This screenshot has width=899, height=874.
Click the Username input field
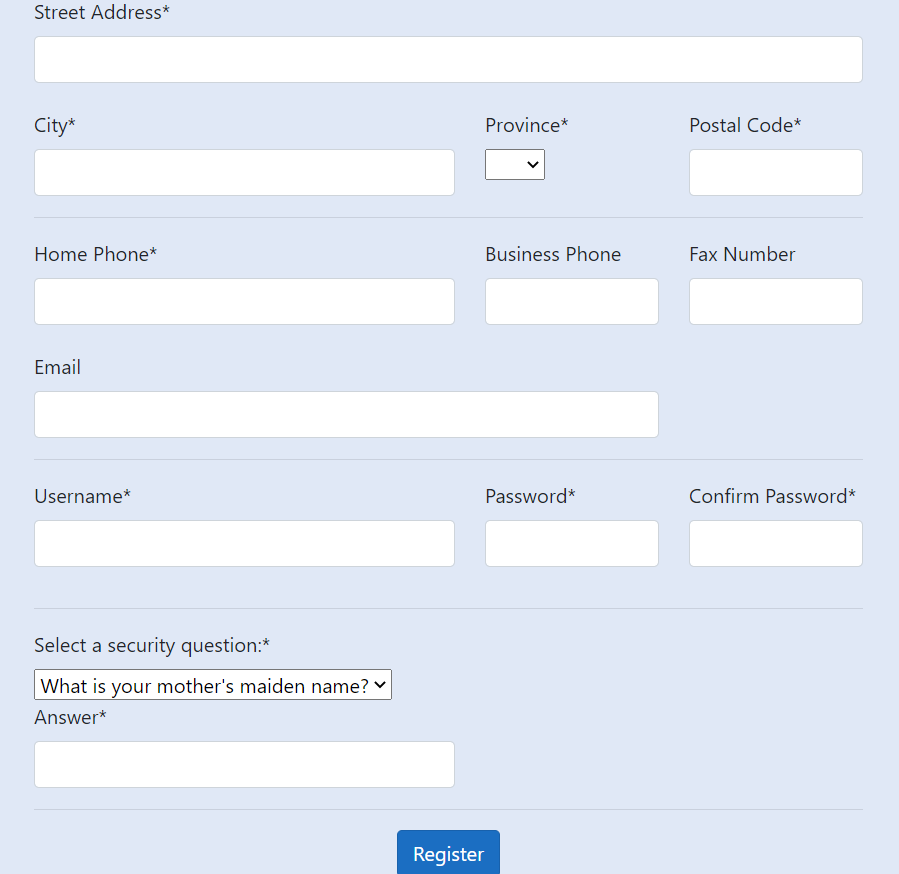pos(244,543)
